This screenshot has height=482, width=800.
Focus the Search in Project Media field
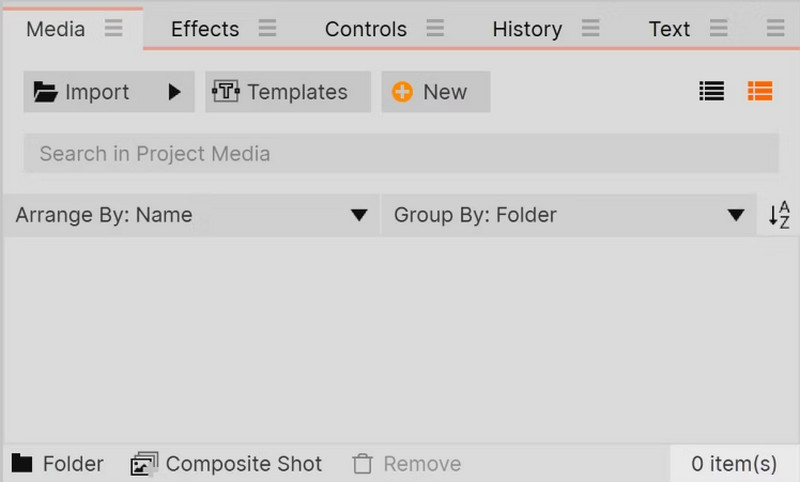[x=401, y=153]
